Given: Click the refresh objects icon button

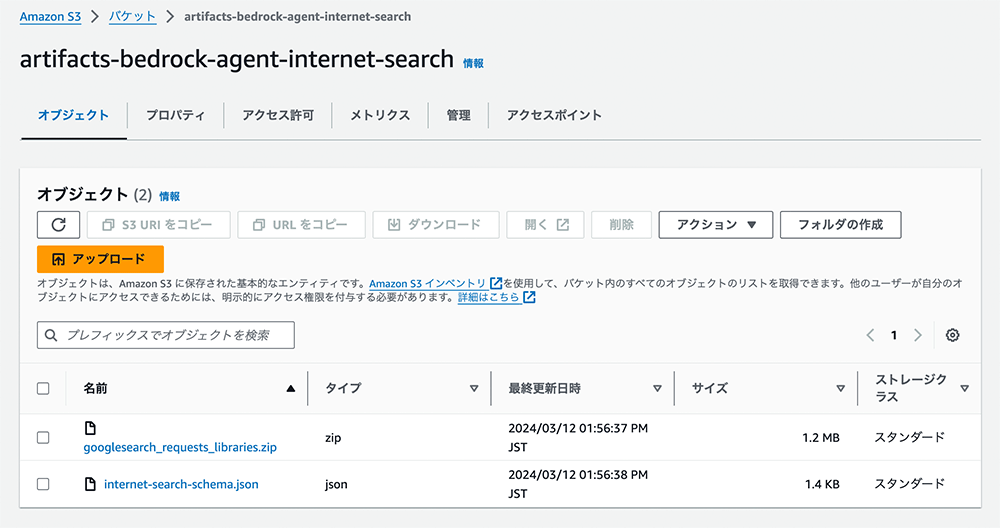Looking at the screenshot, I should (58, 224).
